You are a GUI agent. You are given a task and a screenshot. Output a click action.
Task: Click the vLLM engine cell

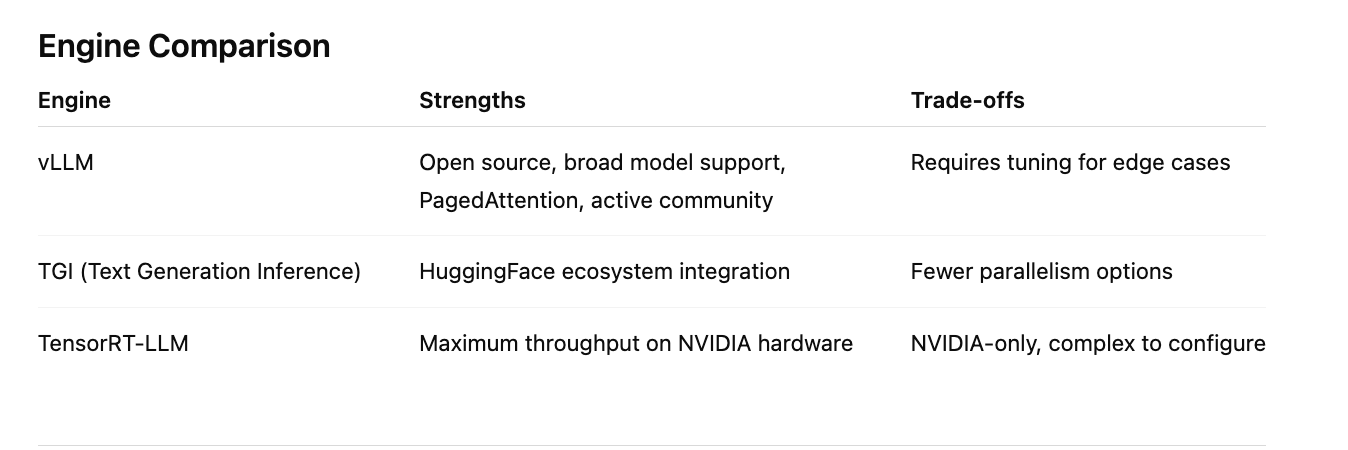click(66, 162)
